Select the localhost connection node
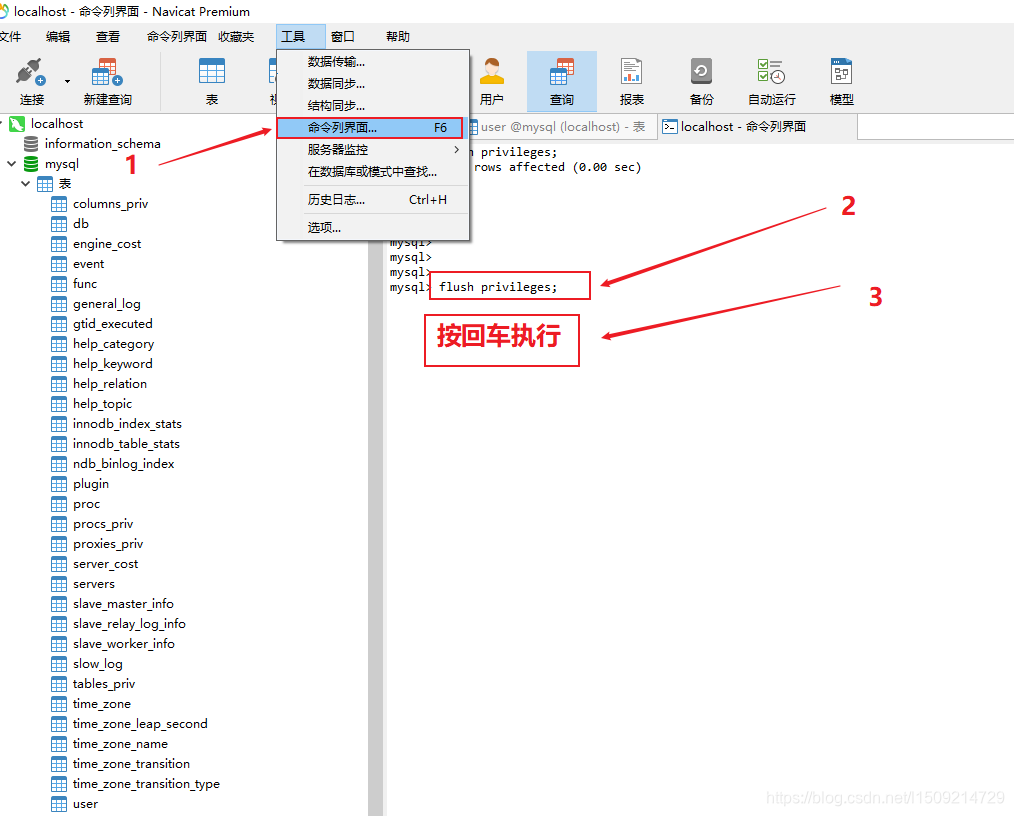 (57, 123)
